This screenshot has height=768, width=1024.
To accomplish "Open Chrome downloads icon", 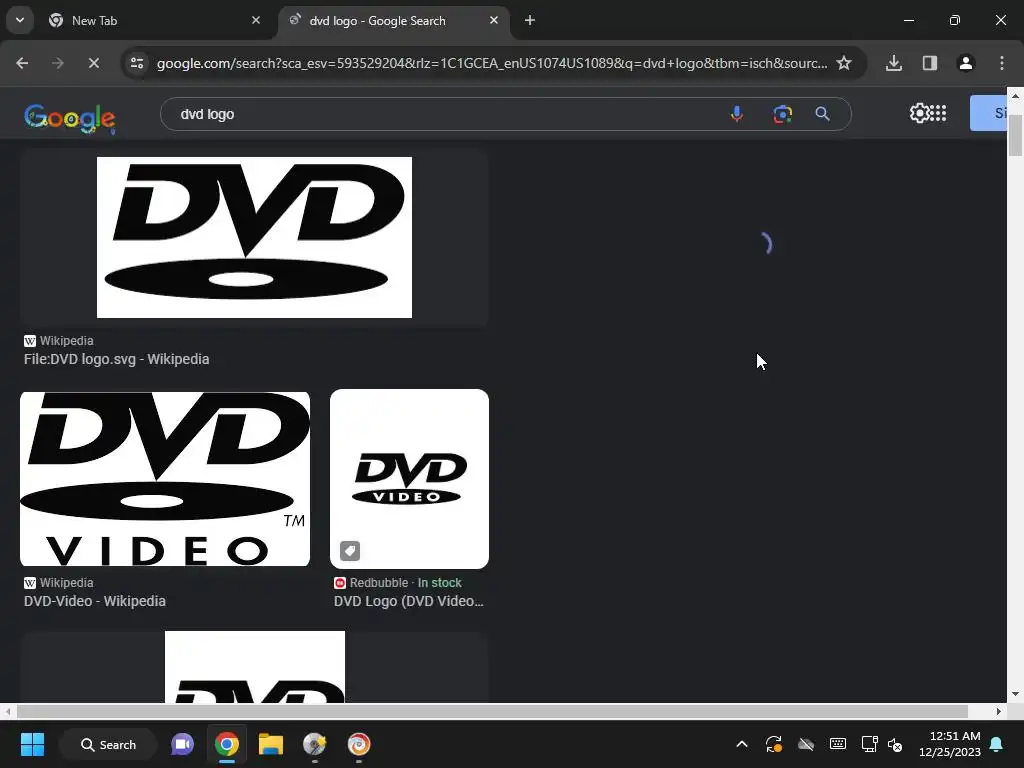I will tap(894, 63).
